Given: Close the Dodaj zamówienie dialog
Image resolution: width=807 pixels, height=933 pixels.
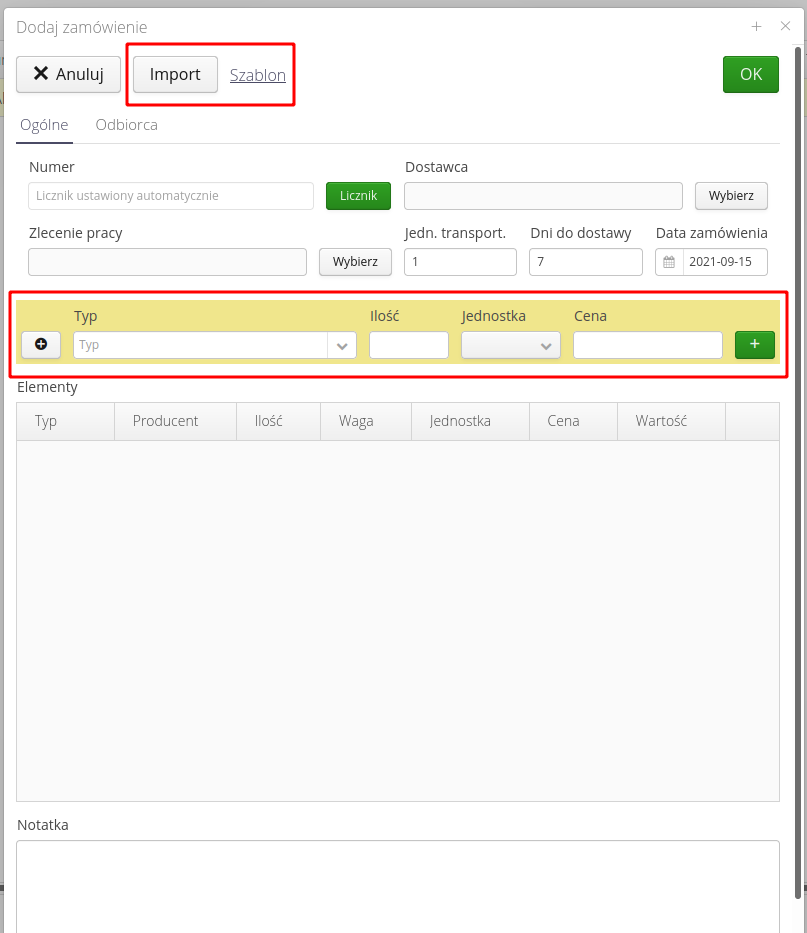Looking at the screenshot, I should point(785,27).
